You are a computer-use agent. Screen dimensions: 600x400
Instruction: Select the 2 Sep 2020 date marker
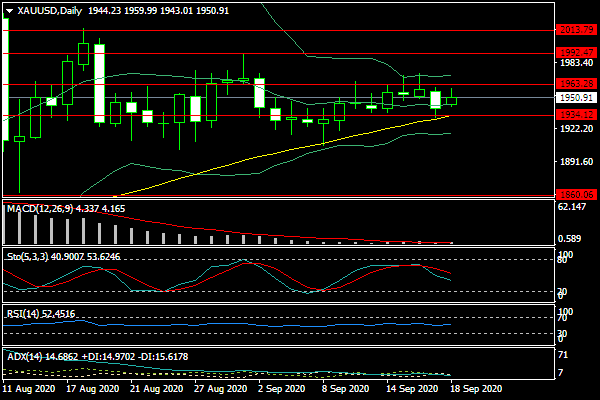click(x=280, y=388)
